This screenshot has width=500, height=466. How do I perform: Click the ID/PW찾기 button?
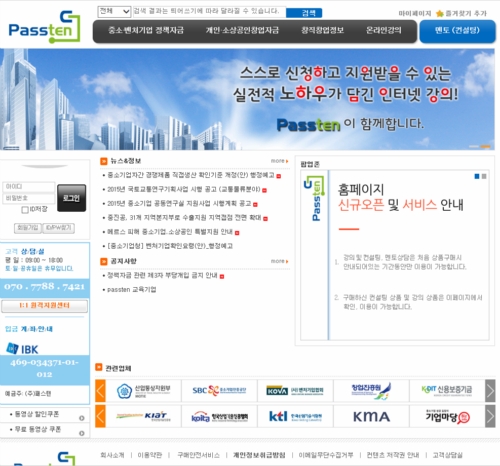coord(58,228)
